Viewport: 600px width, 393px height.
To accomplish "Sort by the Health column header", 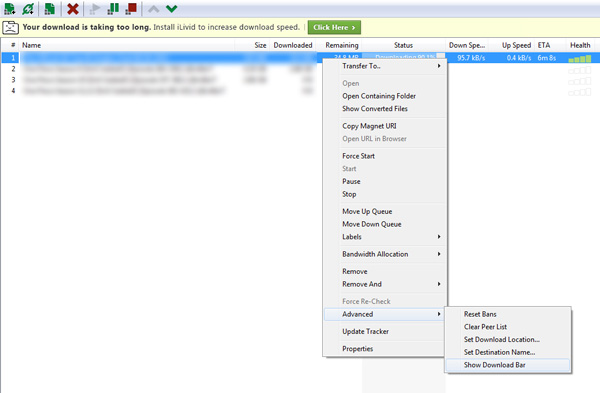I will pyautogui.click(x=580, y=45).
